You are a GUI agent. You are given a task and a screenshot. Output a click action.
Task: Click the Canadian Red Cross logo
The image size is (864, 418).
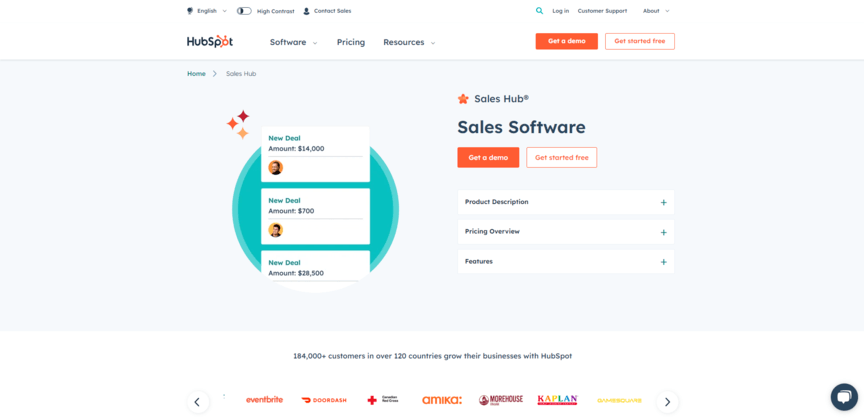coord(383,400)
